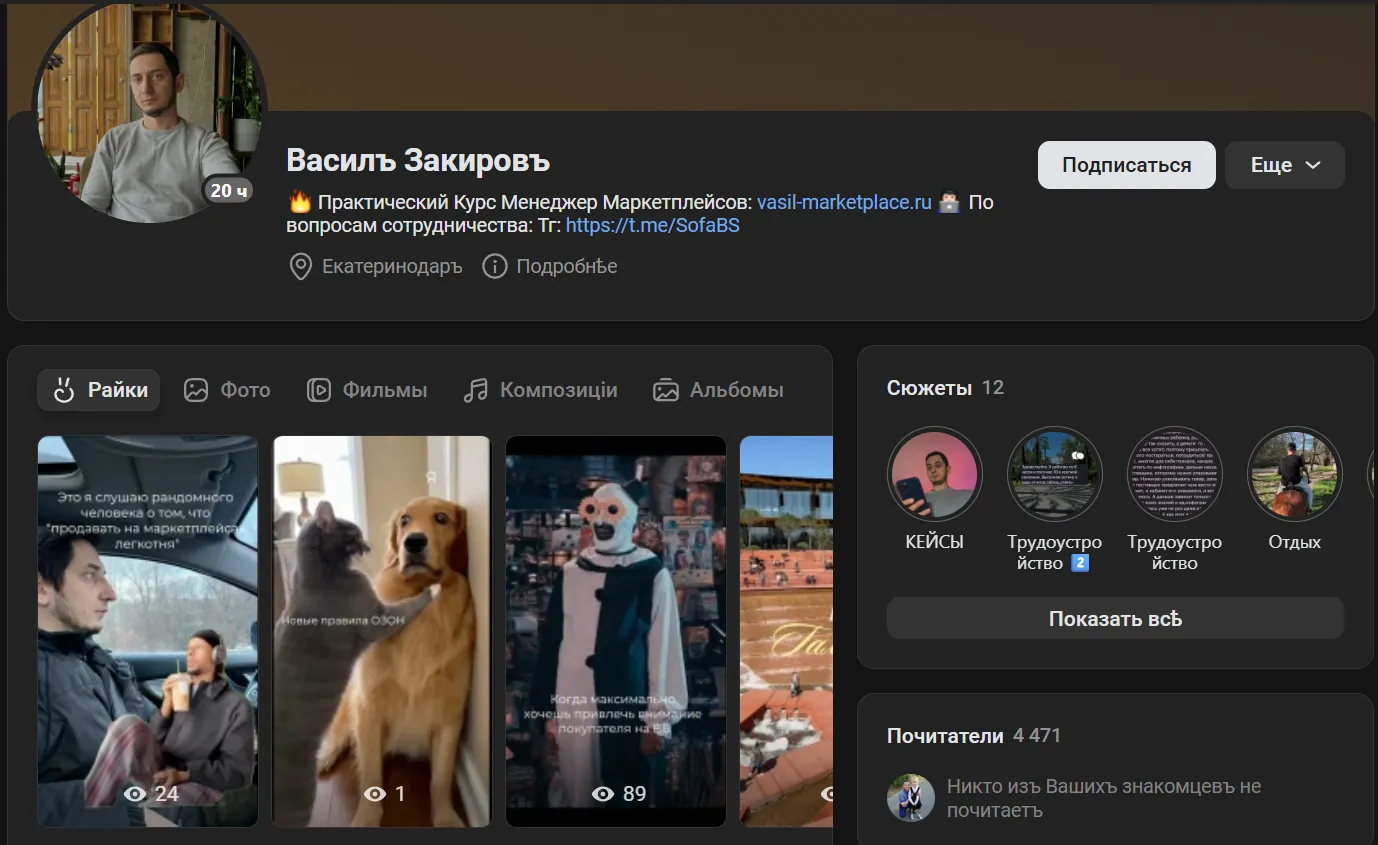Click Показать всѣ stories button
The width and height of the screenshot is (1378, 845).
pyautogui.click(x=1115, y=619)
